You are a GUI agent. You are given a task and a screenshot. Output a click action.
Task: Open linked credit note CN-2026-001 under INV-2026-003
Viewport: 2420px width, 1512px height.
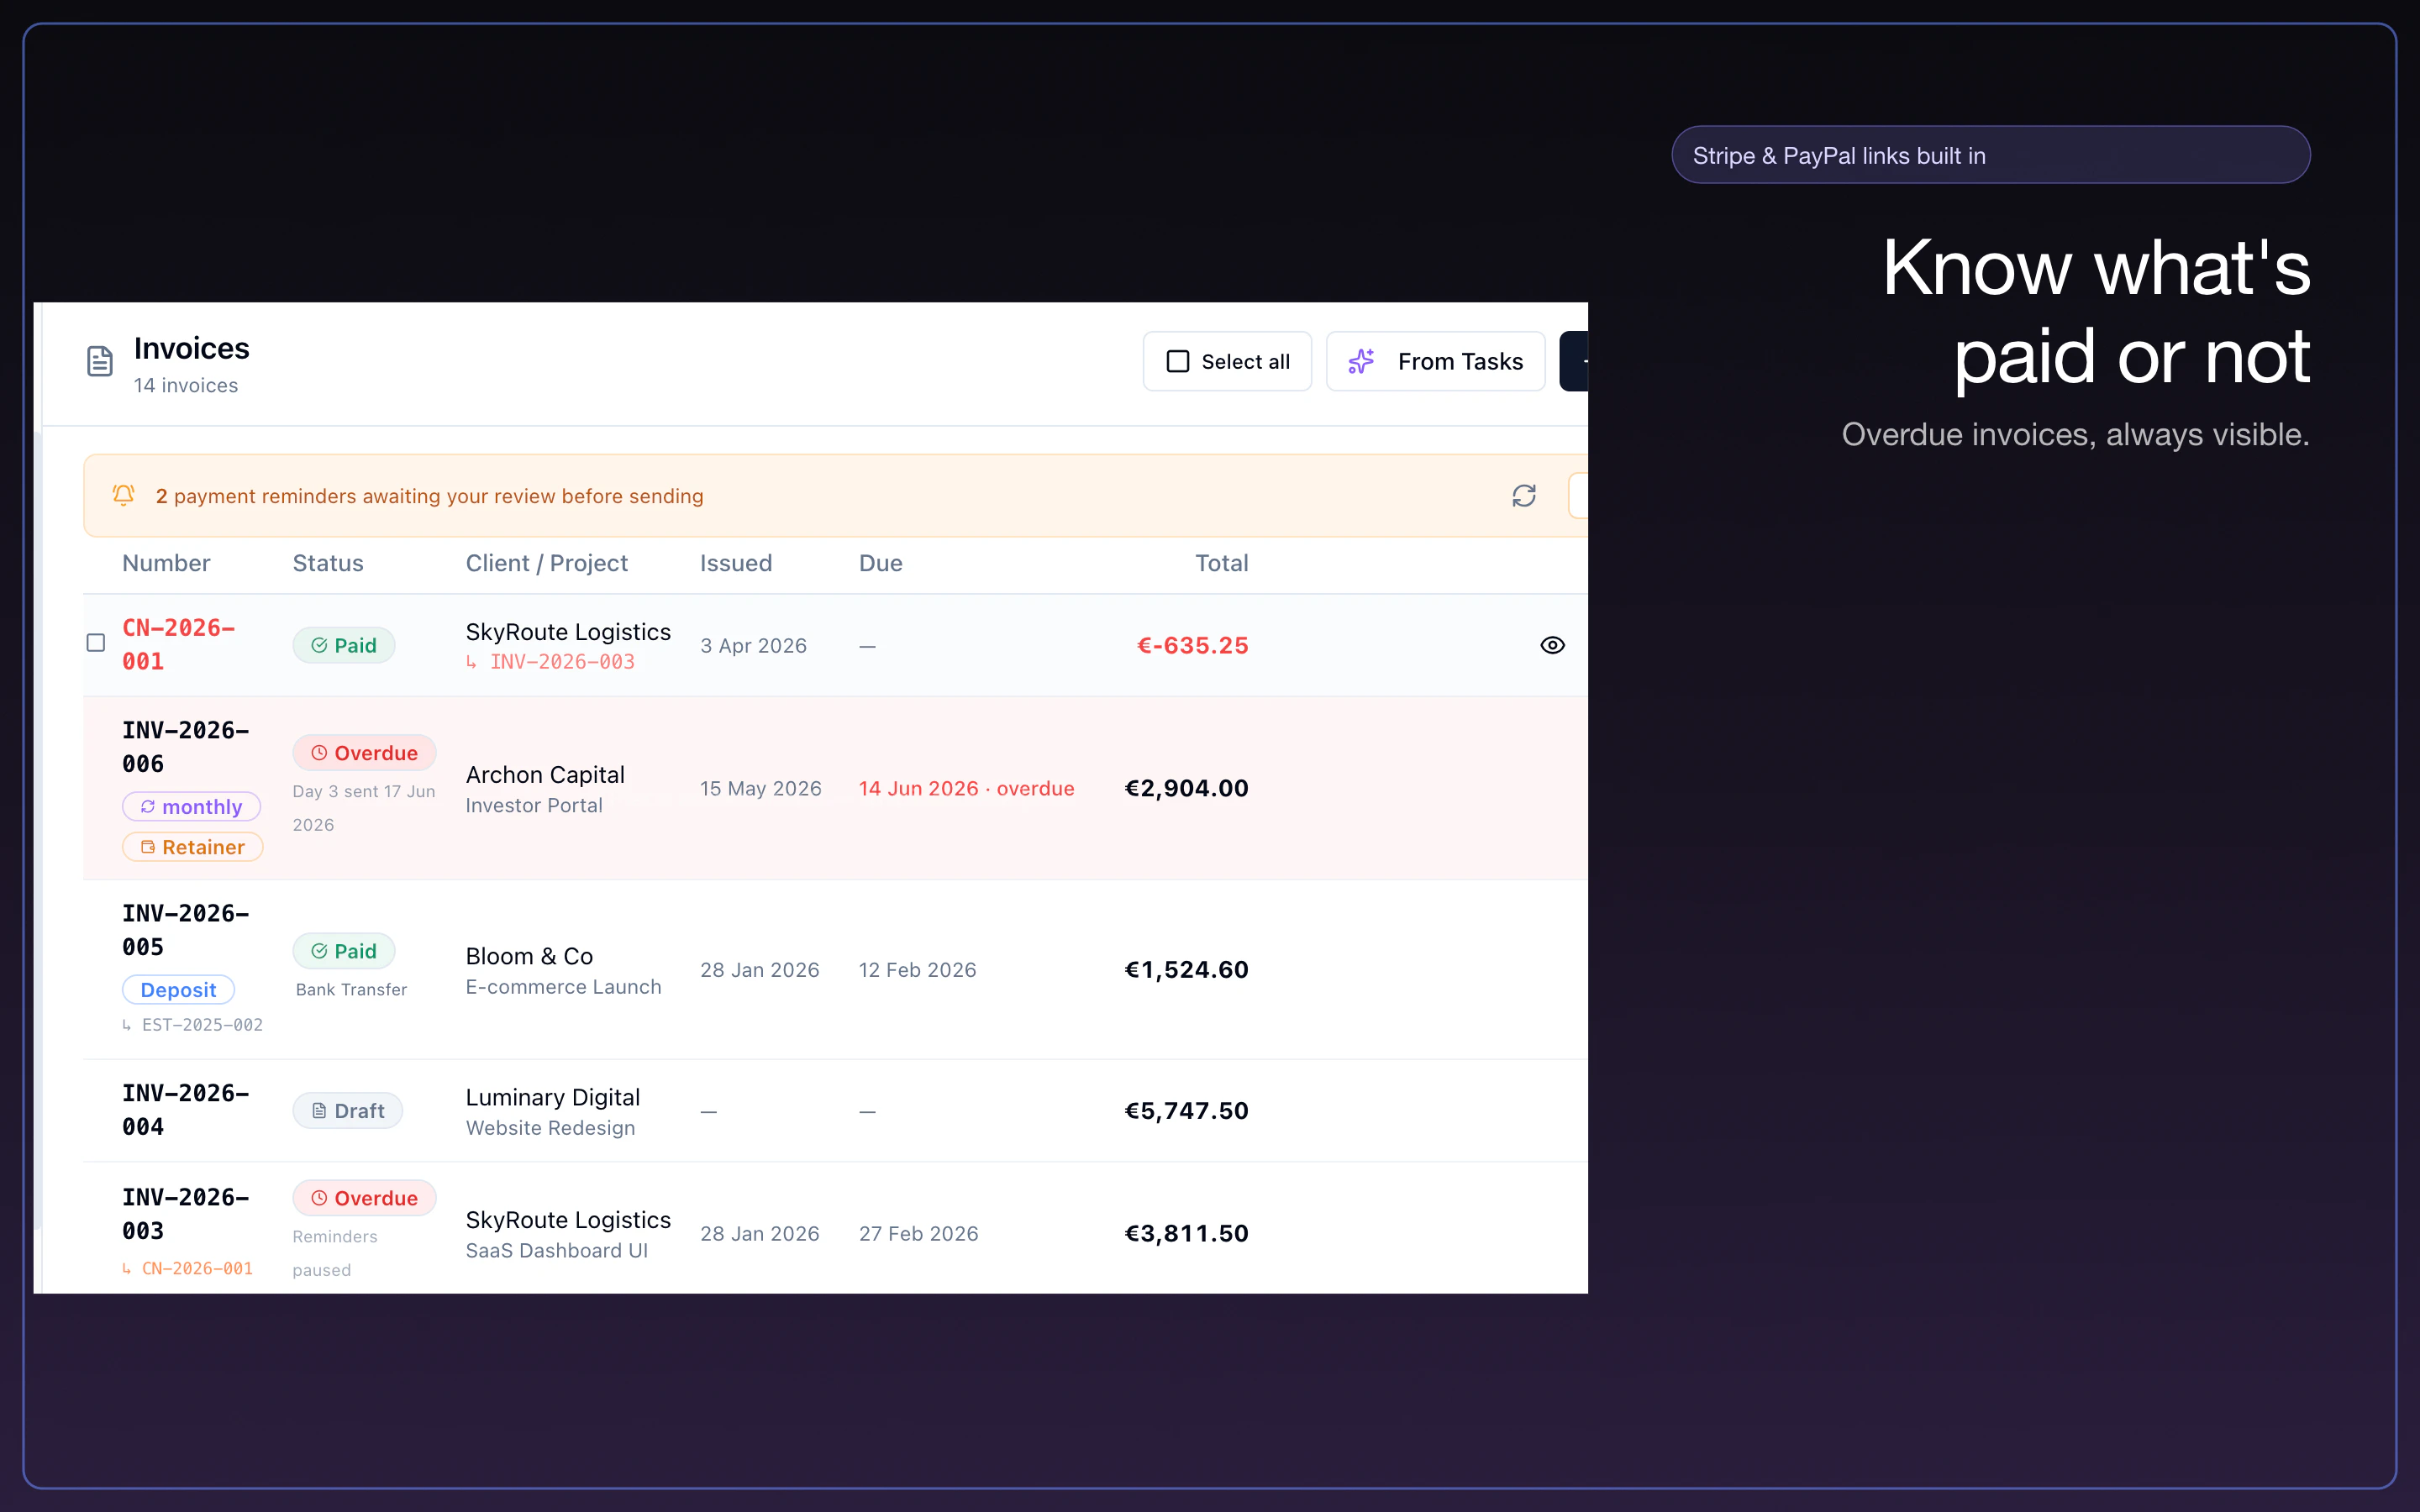pos(197,1268)
